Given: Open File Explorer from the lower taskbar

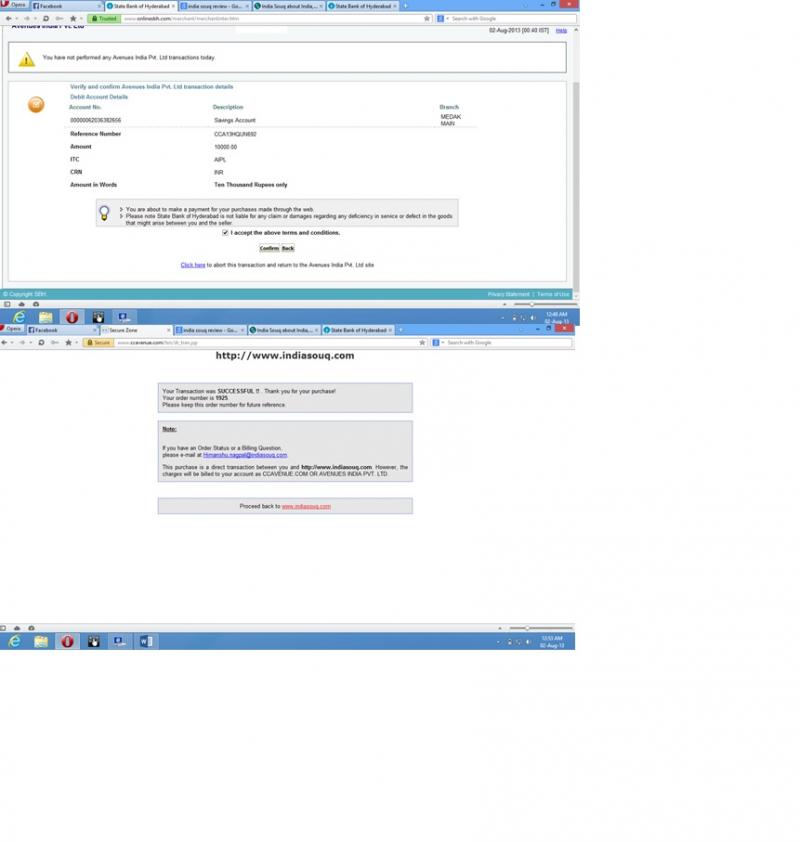Looking at the screenshot, I should (x=41, y=642).
